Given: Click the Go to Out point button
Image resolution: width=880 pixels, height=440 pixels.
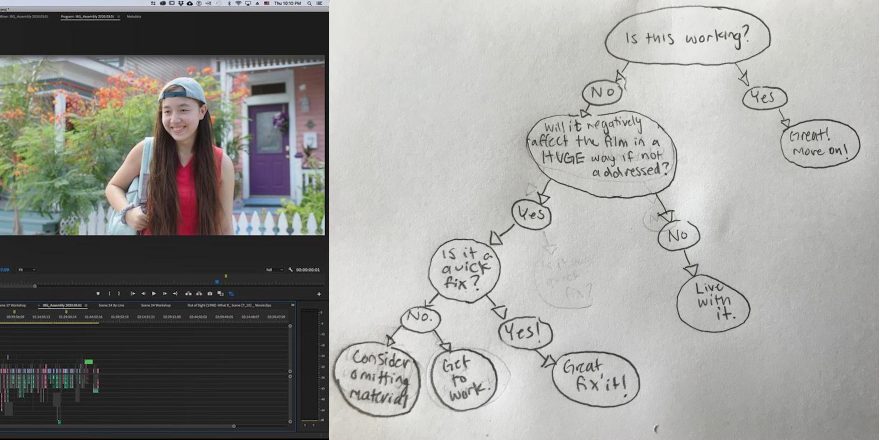Looking at the screenshot, I should point(176,293).
